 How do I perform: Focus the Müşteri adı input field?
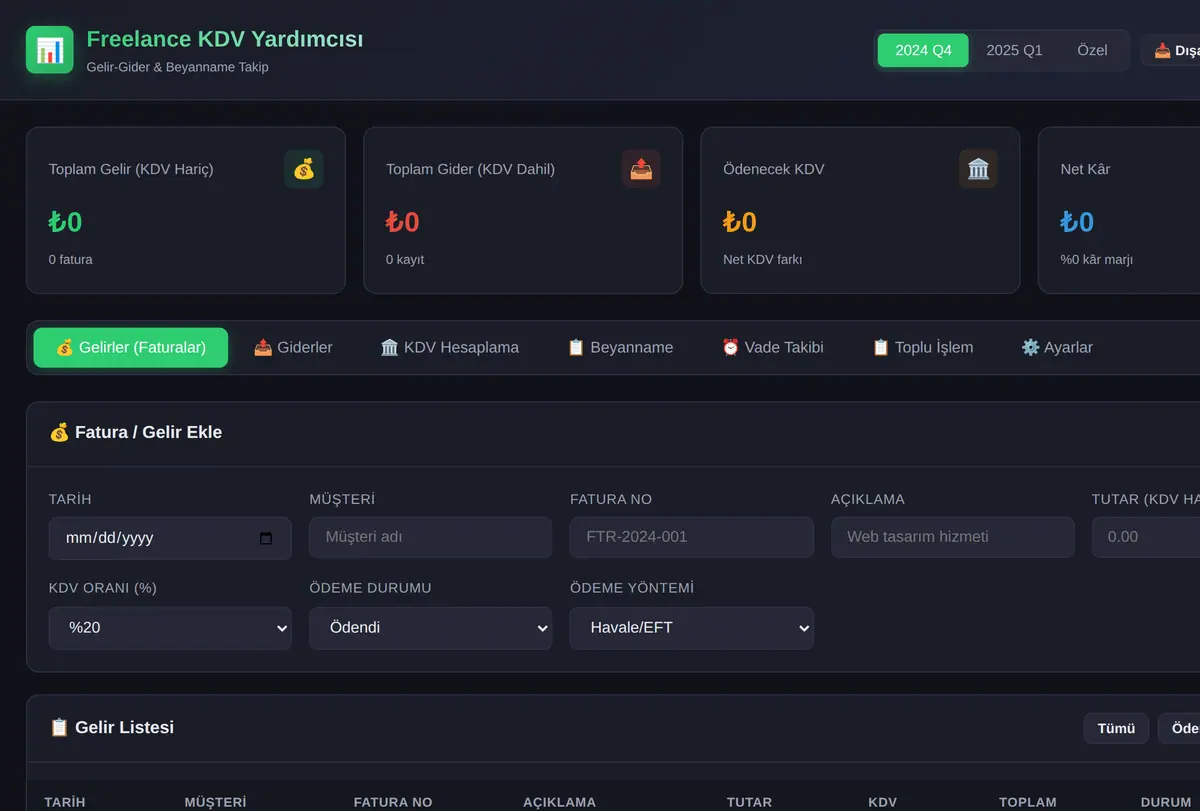click(430, 537)
